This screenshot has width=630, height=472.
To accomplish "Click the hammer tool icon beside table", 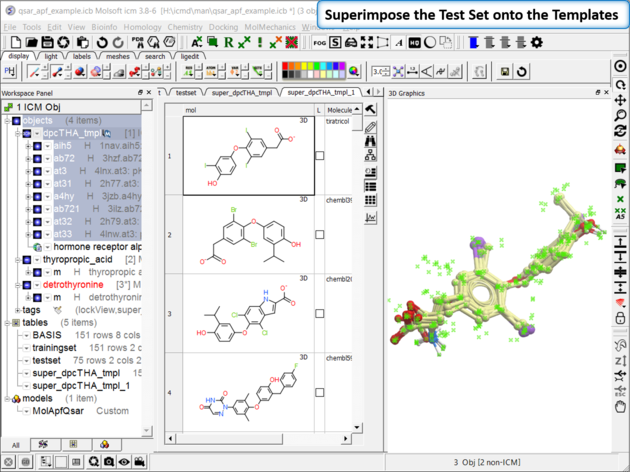I will pyautogui.click(x=371, y=110).
